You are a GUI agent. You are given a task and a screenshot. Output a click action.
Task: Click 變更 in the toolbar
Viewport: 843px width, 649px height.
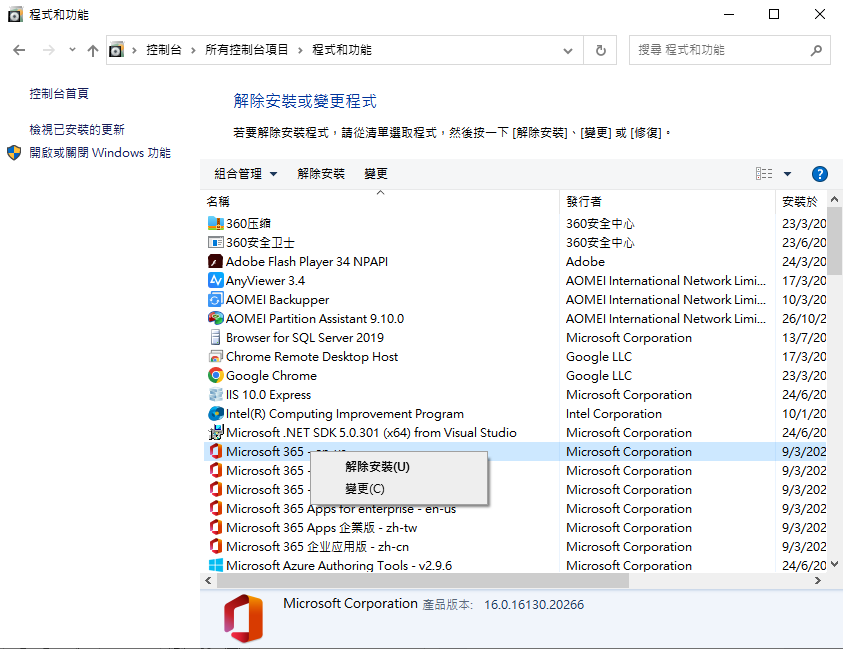coord(376,174)
